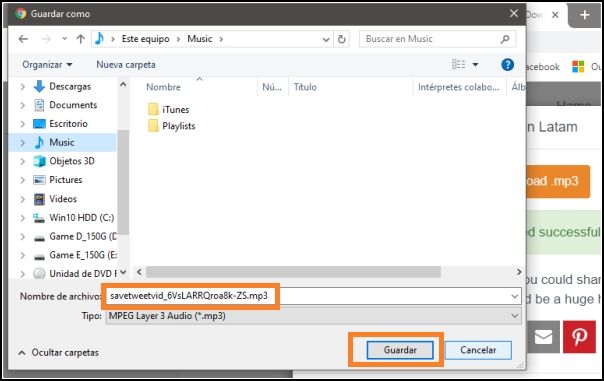This screenshot has height=381, width=604.
Task: Sort by the Título column header
Action: (x=305, y=87)
